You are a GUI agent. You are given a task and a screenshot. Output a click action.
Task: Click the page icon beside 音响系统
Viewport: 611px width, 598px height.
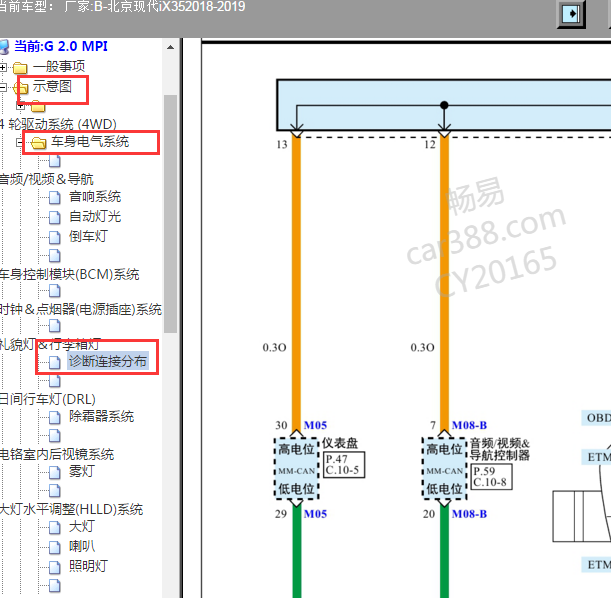tap(55, 198)
